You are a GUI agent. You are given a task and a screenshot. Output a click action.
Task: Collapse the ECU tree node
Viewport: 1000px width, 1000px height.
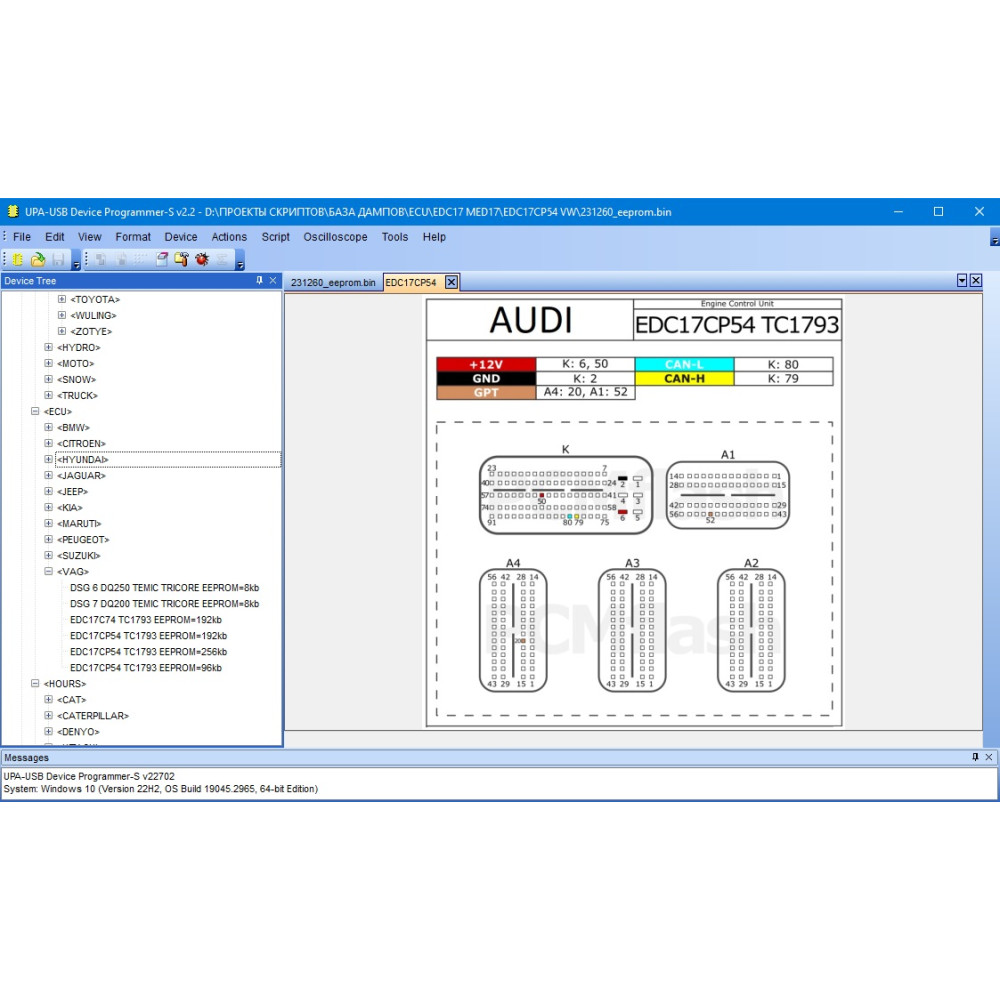35,411
